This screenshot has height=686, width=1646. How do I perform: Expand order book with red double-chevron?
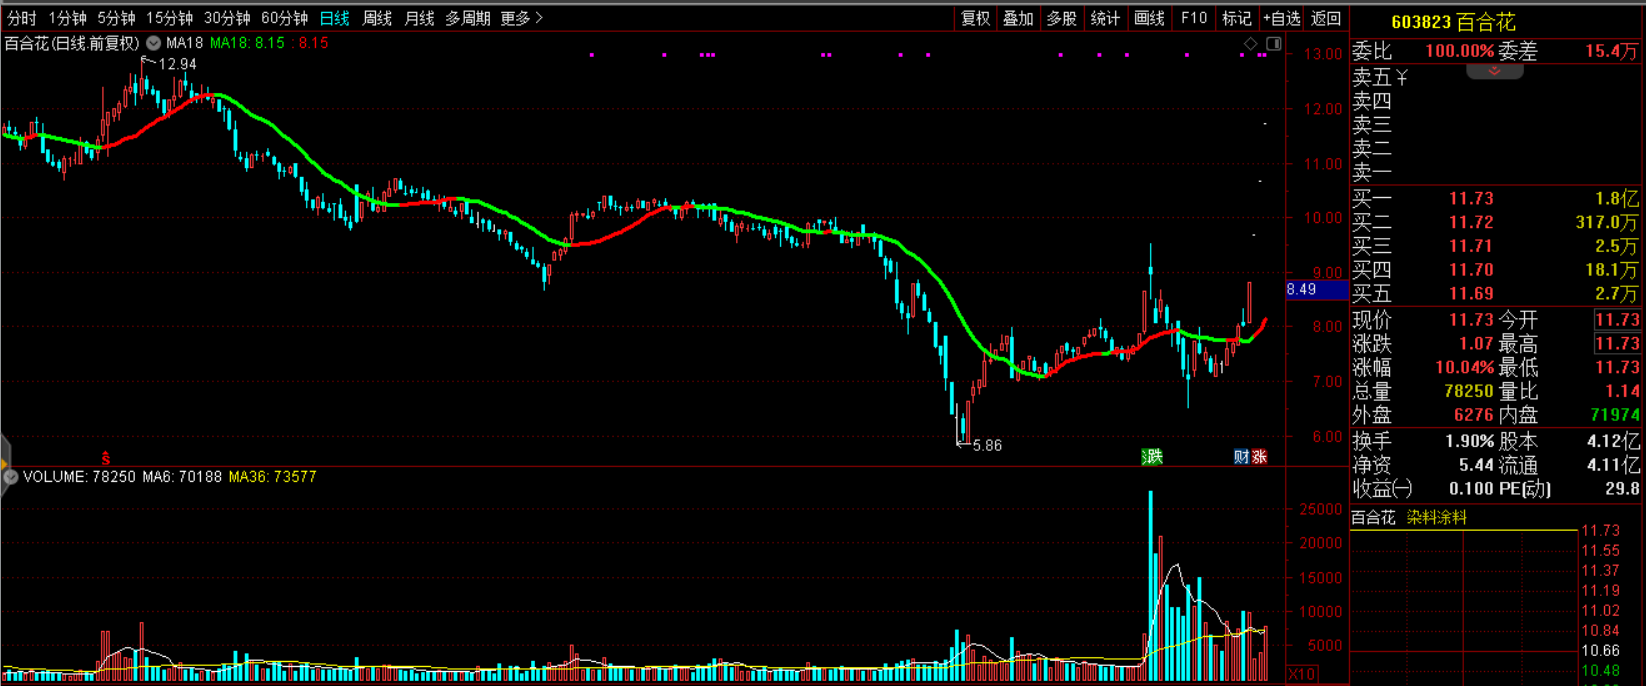[1494, 71]
